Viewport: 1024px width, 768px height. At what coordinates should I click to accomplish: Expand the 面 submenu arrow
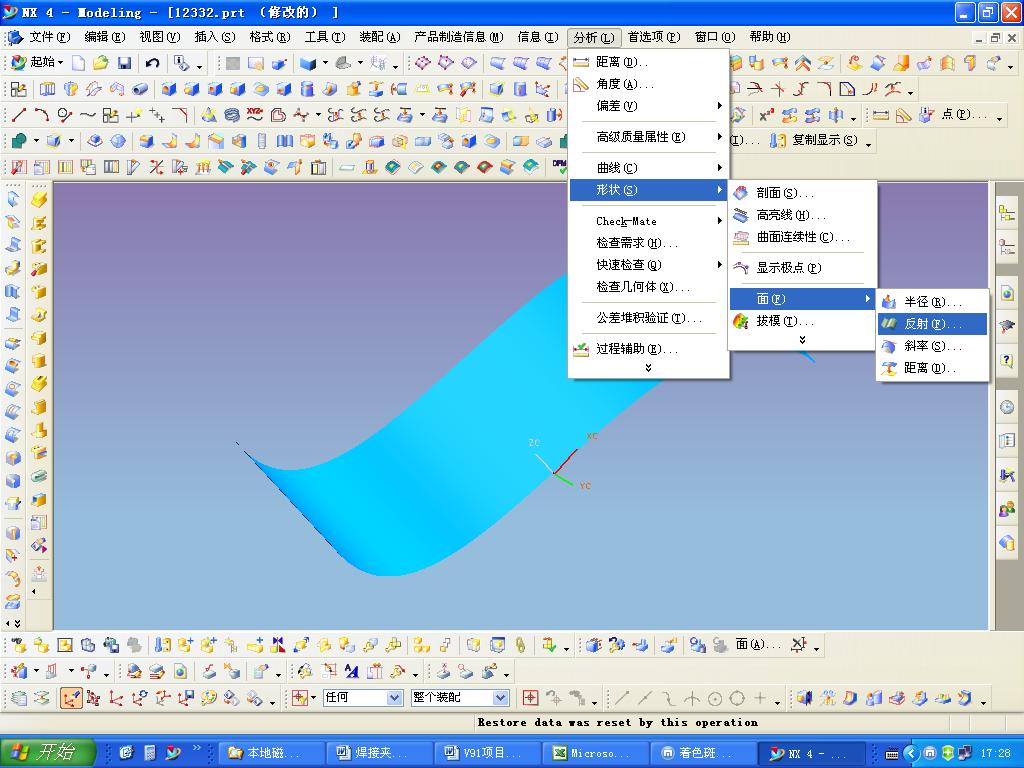867,298
